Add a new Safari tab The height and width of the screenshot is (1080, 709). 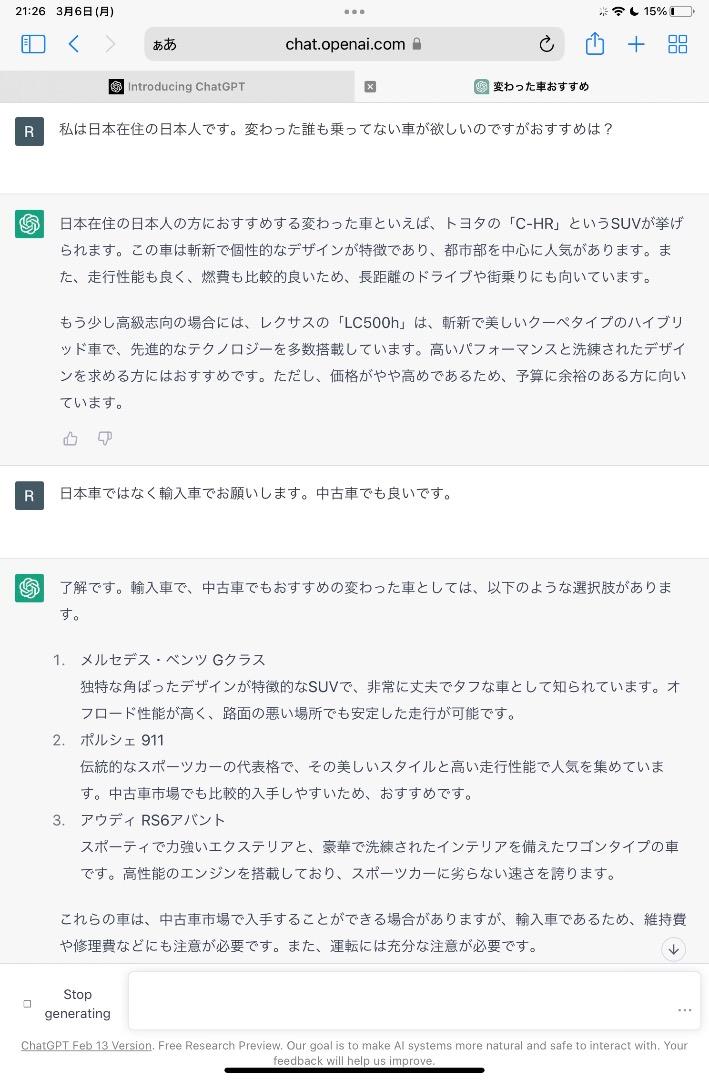636,45
